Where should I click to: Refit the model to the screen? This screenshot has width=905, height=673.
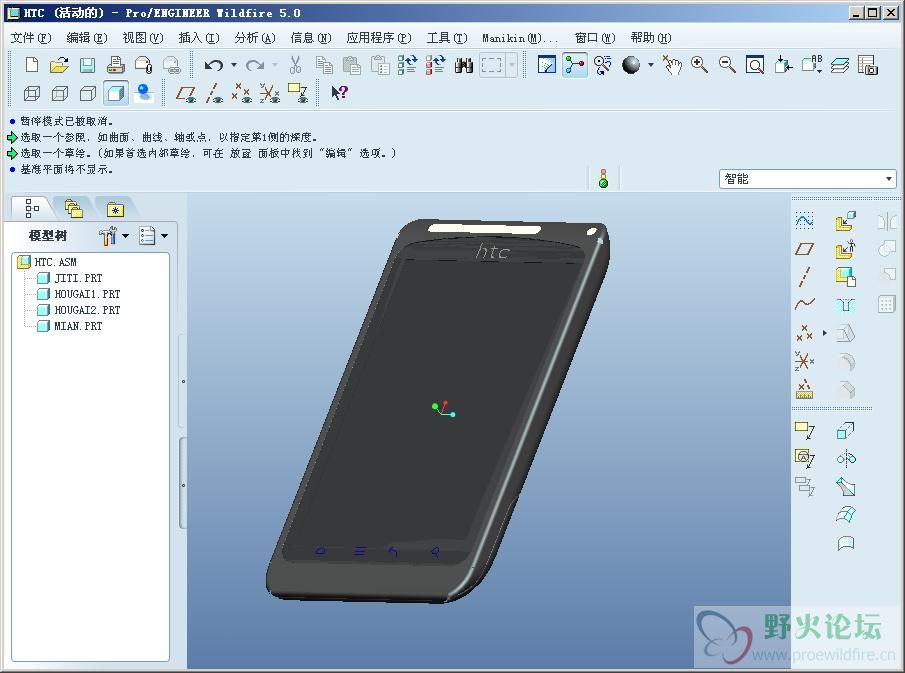tap(755, 65)
